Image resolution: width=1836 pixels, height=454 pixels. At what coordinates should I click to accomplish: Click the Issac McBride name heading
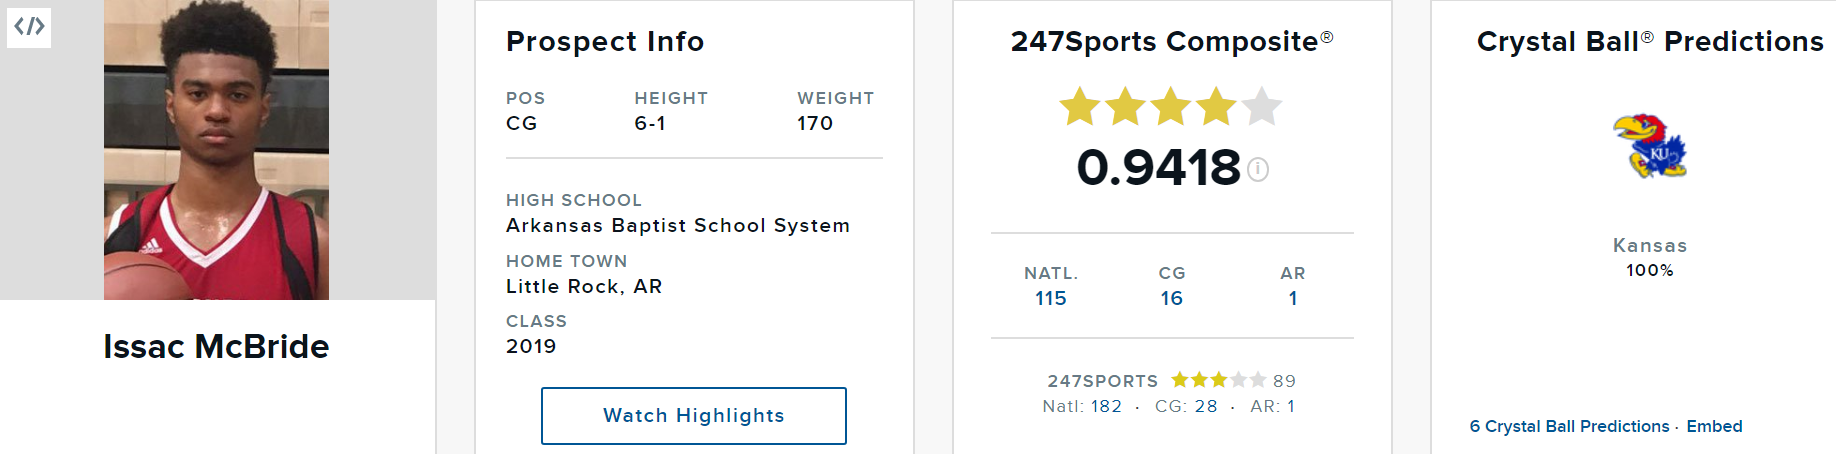(216, 346)
